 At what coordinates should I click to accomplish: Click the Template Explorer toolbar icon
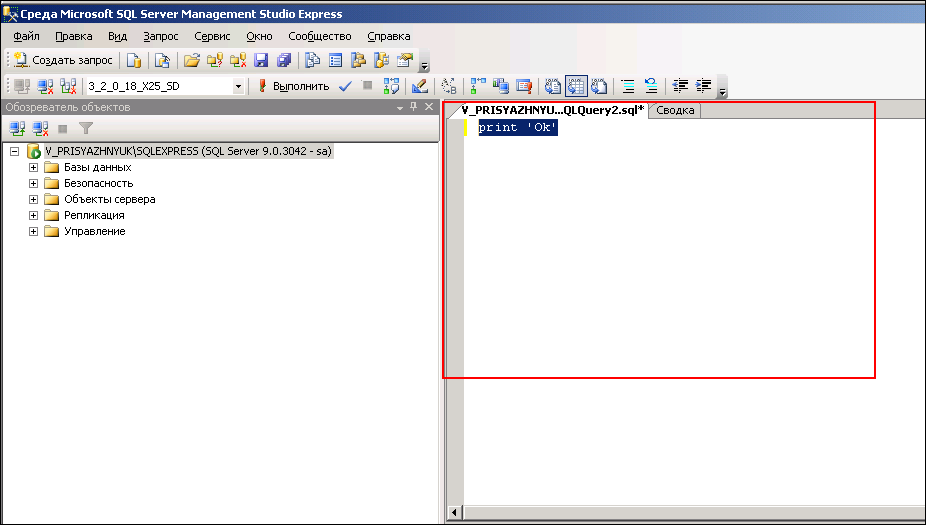[x=382, y=60]
